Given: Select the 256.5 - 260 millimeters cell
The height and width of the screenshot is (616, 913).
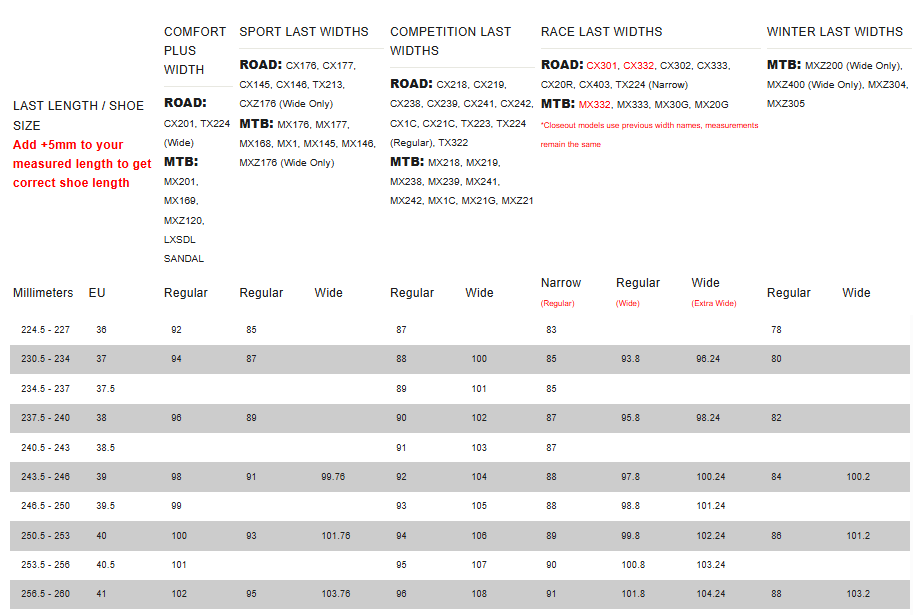Looking at the screenshot, I should (x=45, y=594).
